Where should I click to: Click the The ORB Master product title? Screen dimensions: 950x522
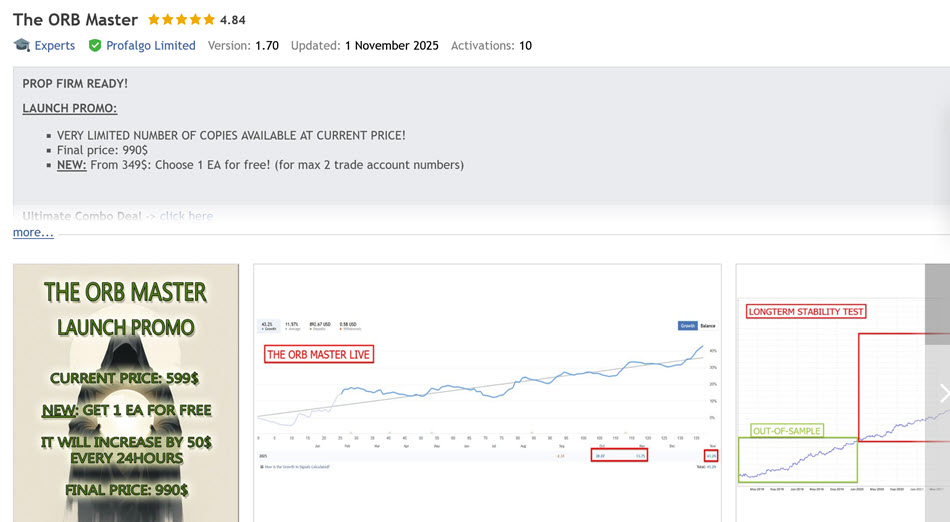75,20
